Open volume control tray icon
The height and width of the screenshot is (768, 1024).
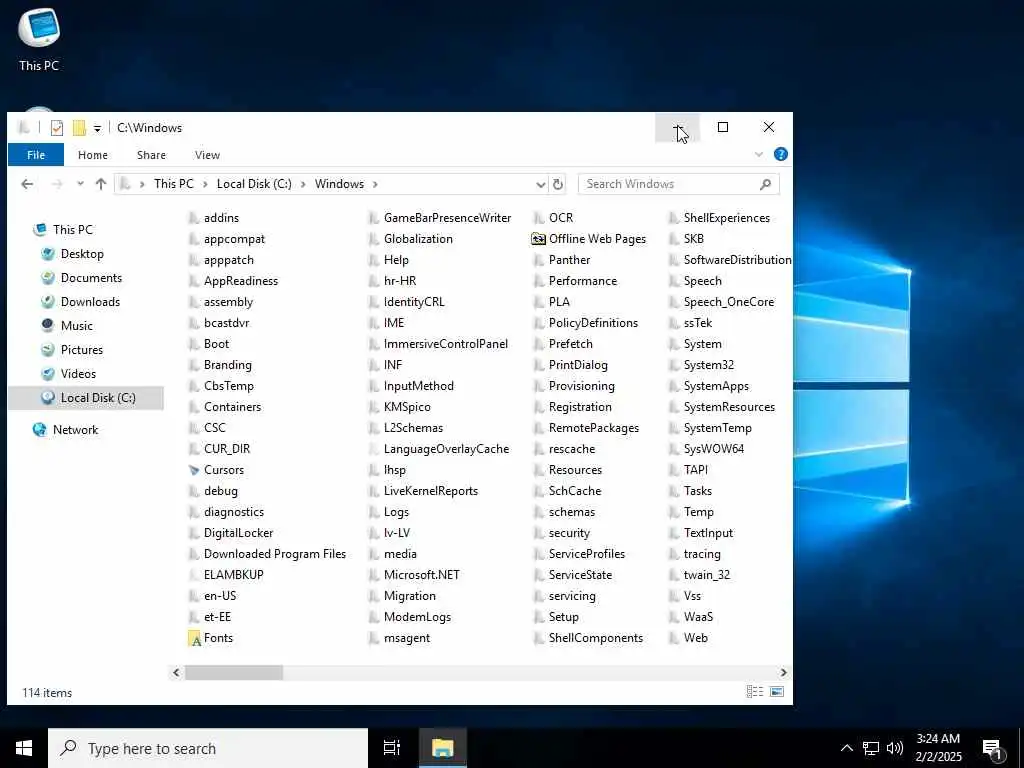(895, 748)
